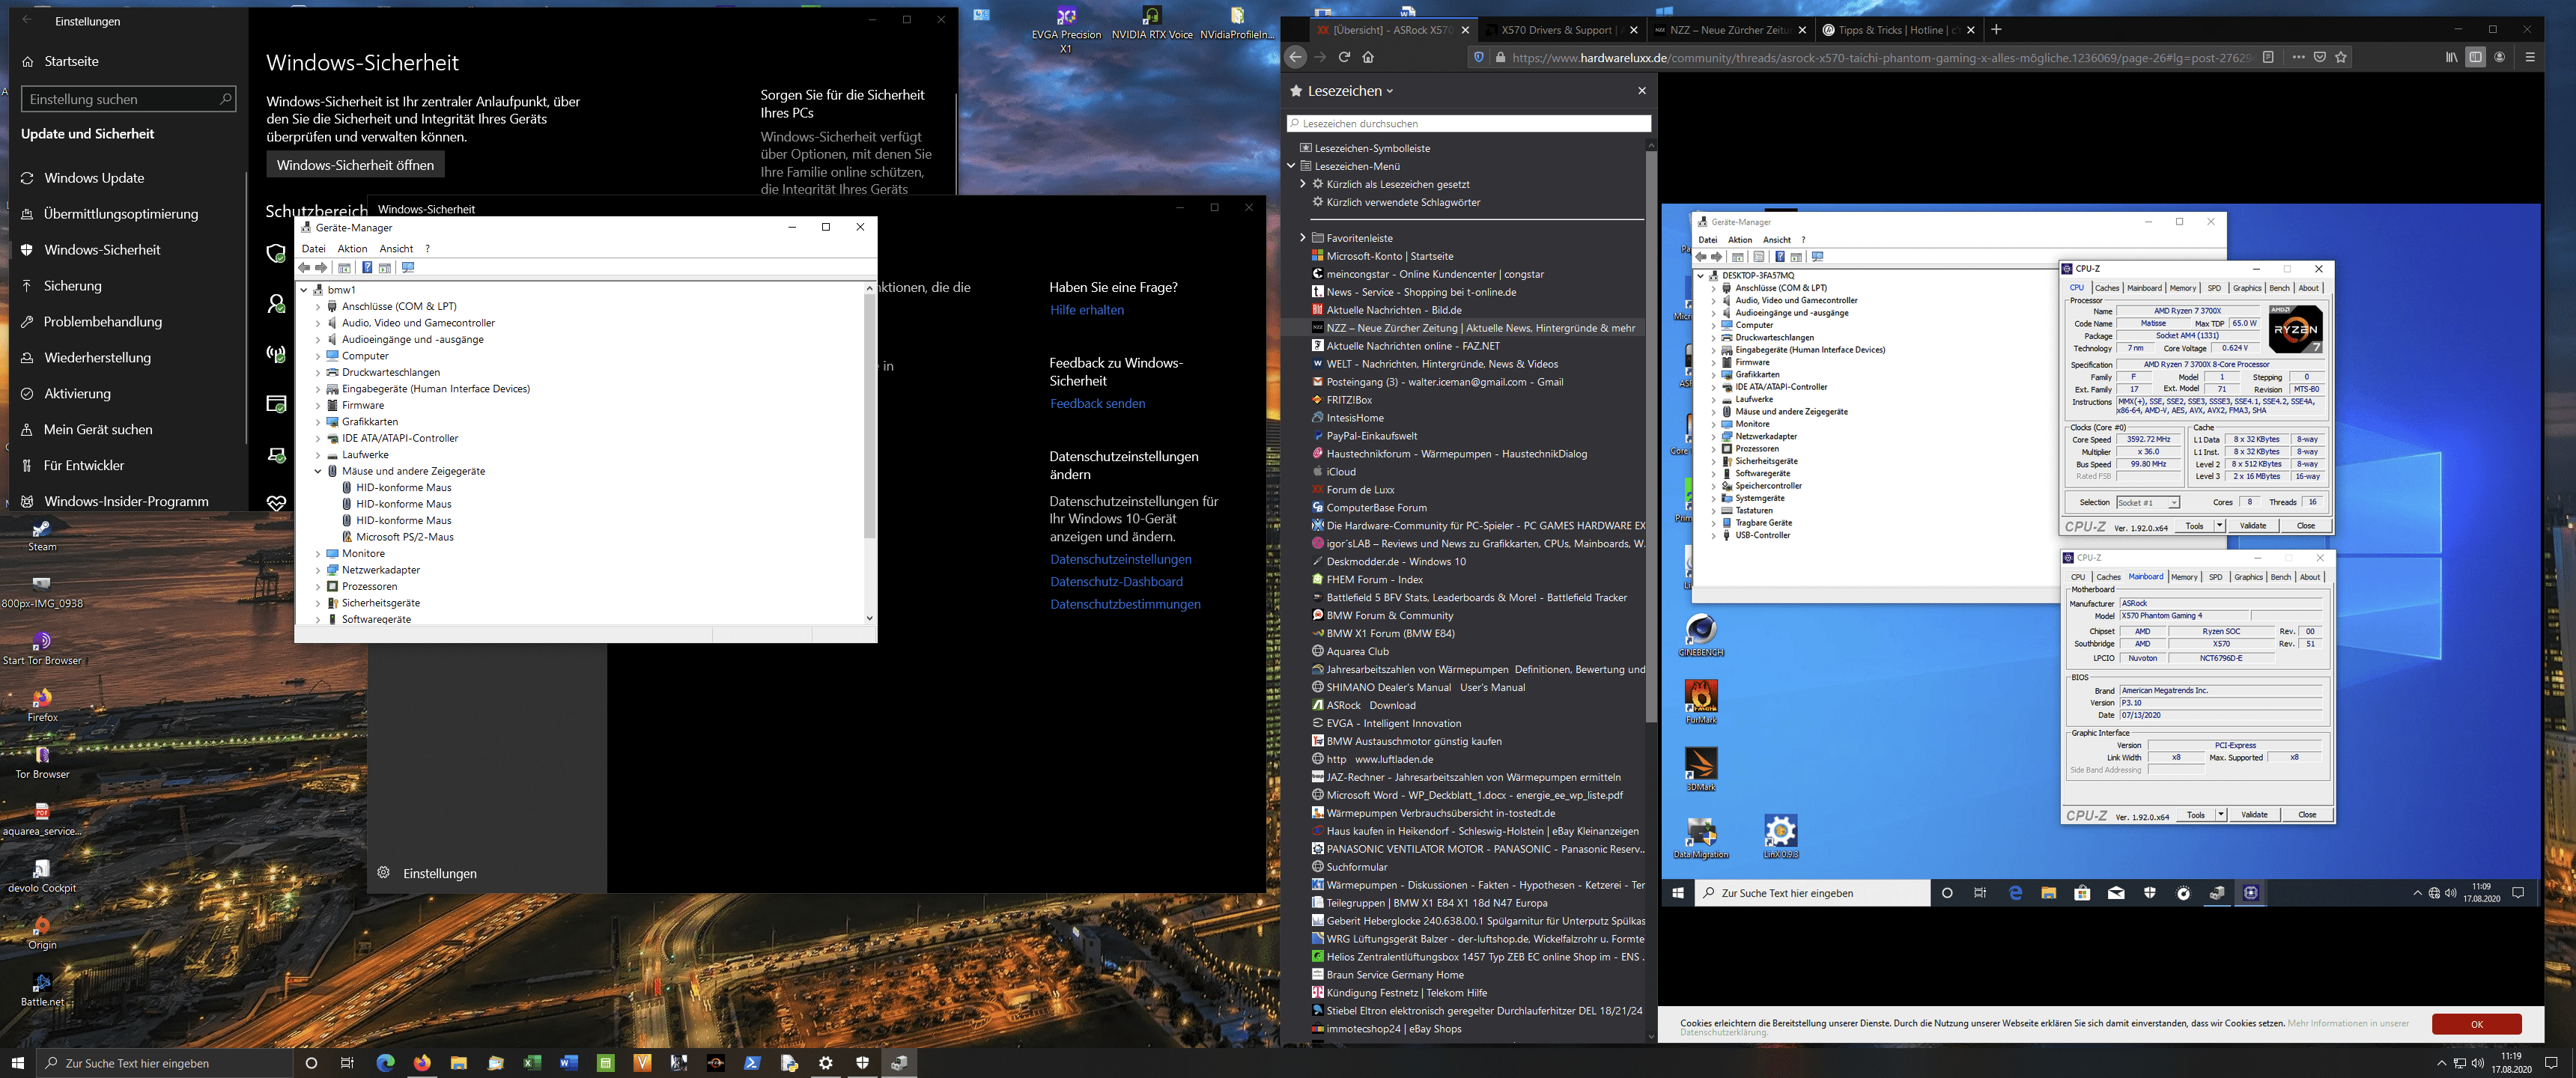This screenshot has height=1078, width=2576.
Task: Open the Windows Start menu
Action: tap(17, 1062)
